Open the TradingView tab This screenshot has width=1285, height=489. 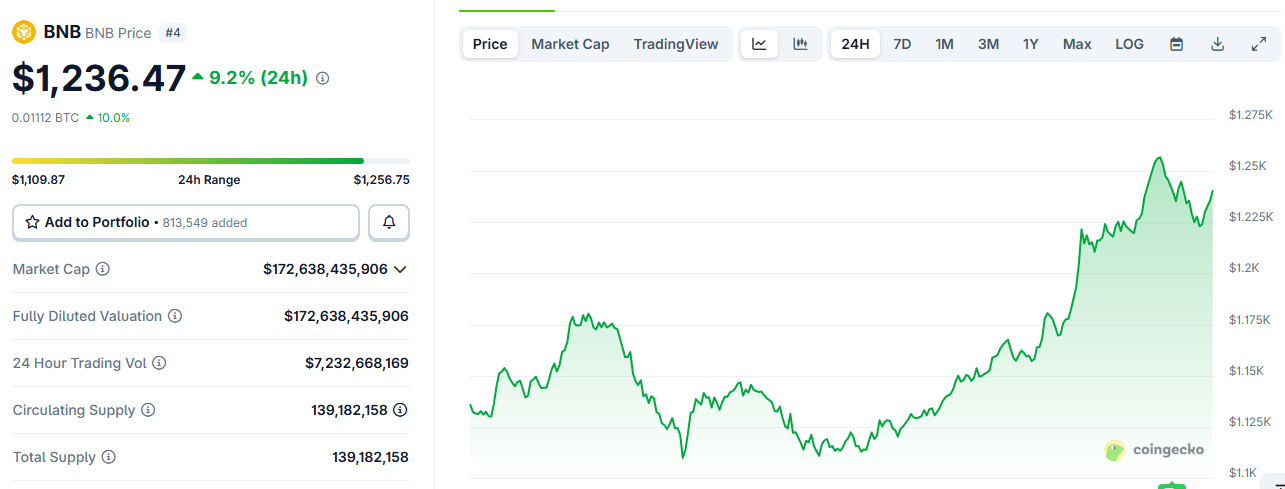(676, 44)
